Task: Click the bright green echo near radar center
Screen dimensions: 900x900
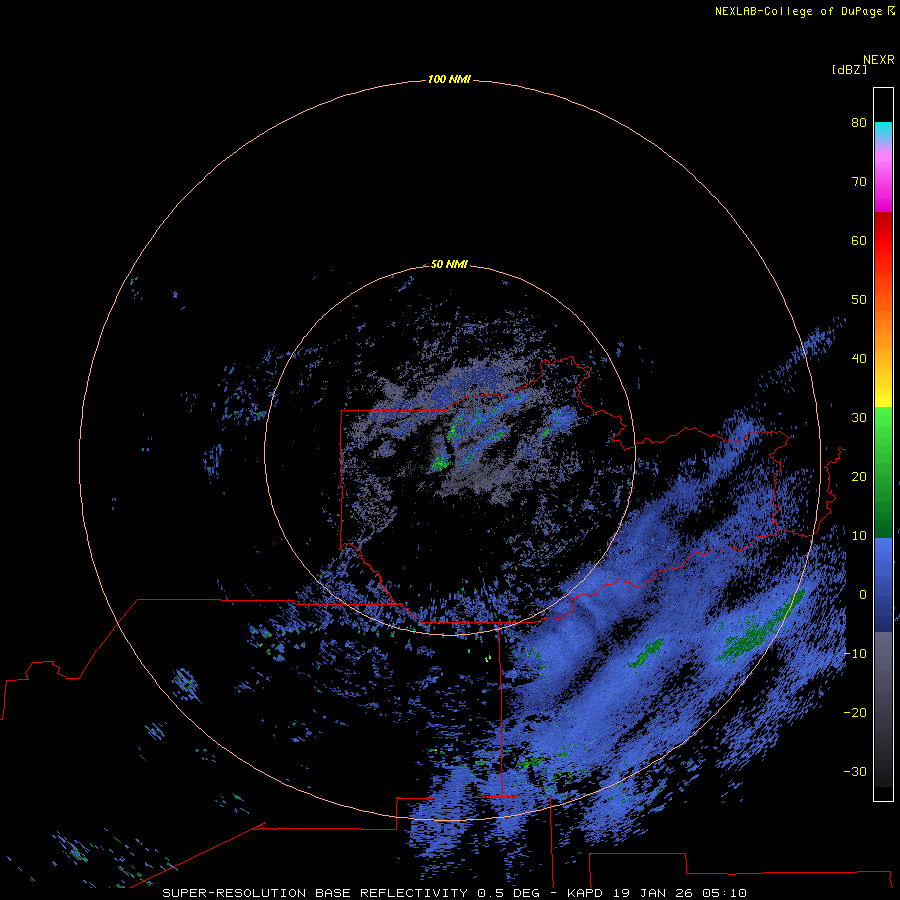Action: pos(440,461)
